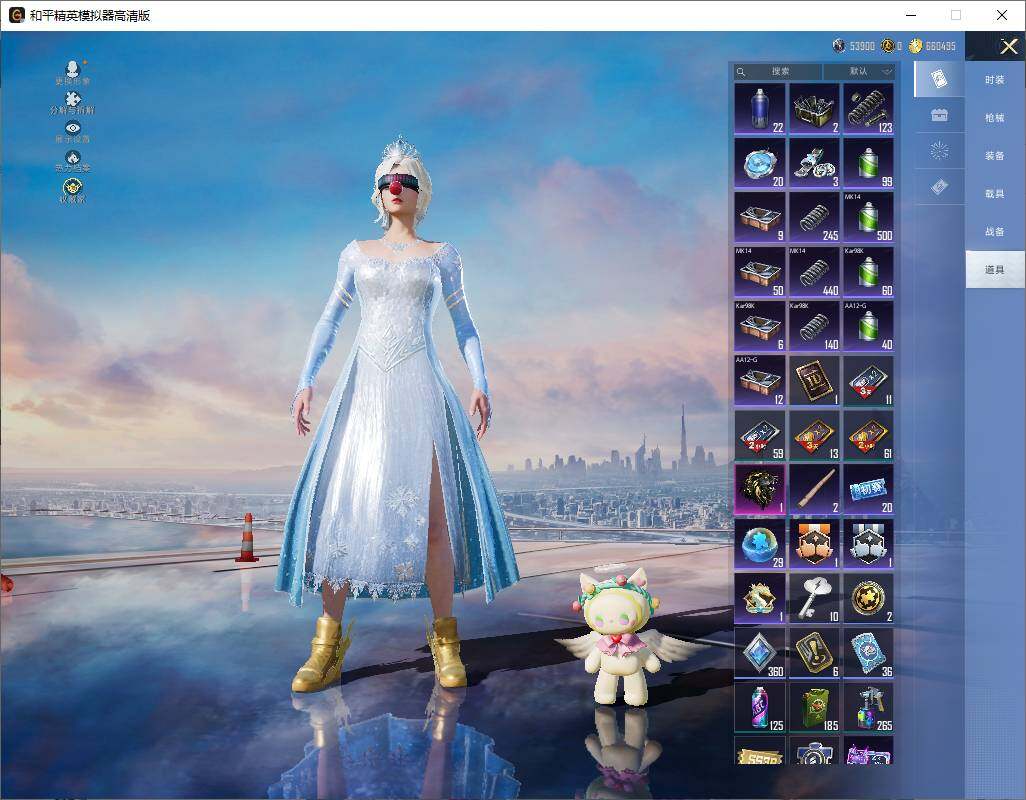
Task: Select the gold exclamation card item 6
Action: tap(814, 653)
